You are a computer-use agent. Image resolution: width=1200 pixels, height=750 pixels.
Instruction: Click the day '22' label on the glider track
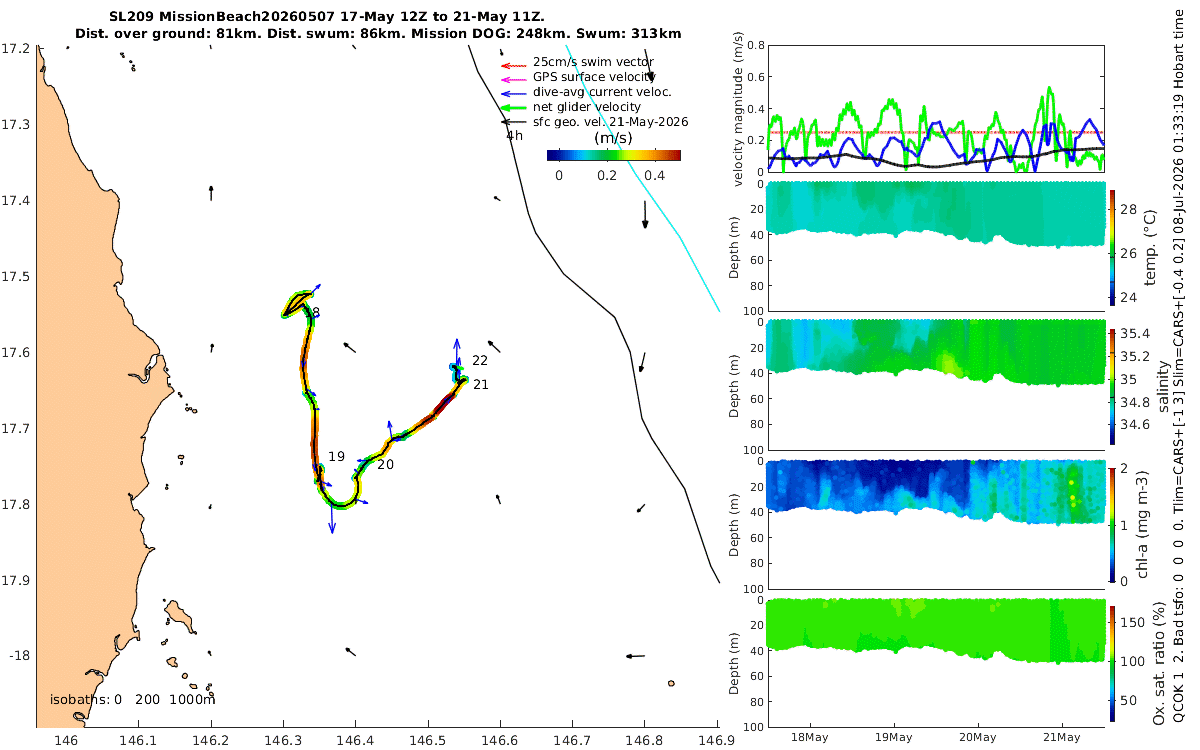[480, 360]
